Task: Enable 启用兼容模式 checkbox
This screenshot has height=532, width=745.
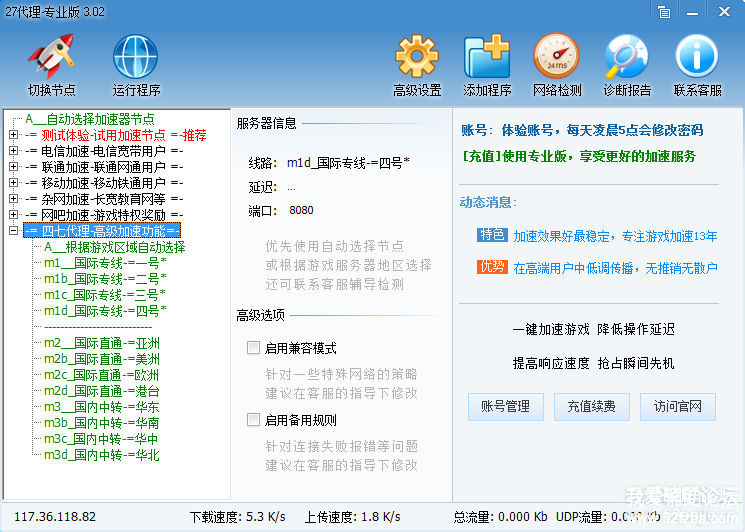Action: [x=253, y=348]
